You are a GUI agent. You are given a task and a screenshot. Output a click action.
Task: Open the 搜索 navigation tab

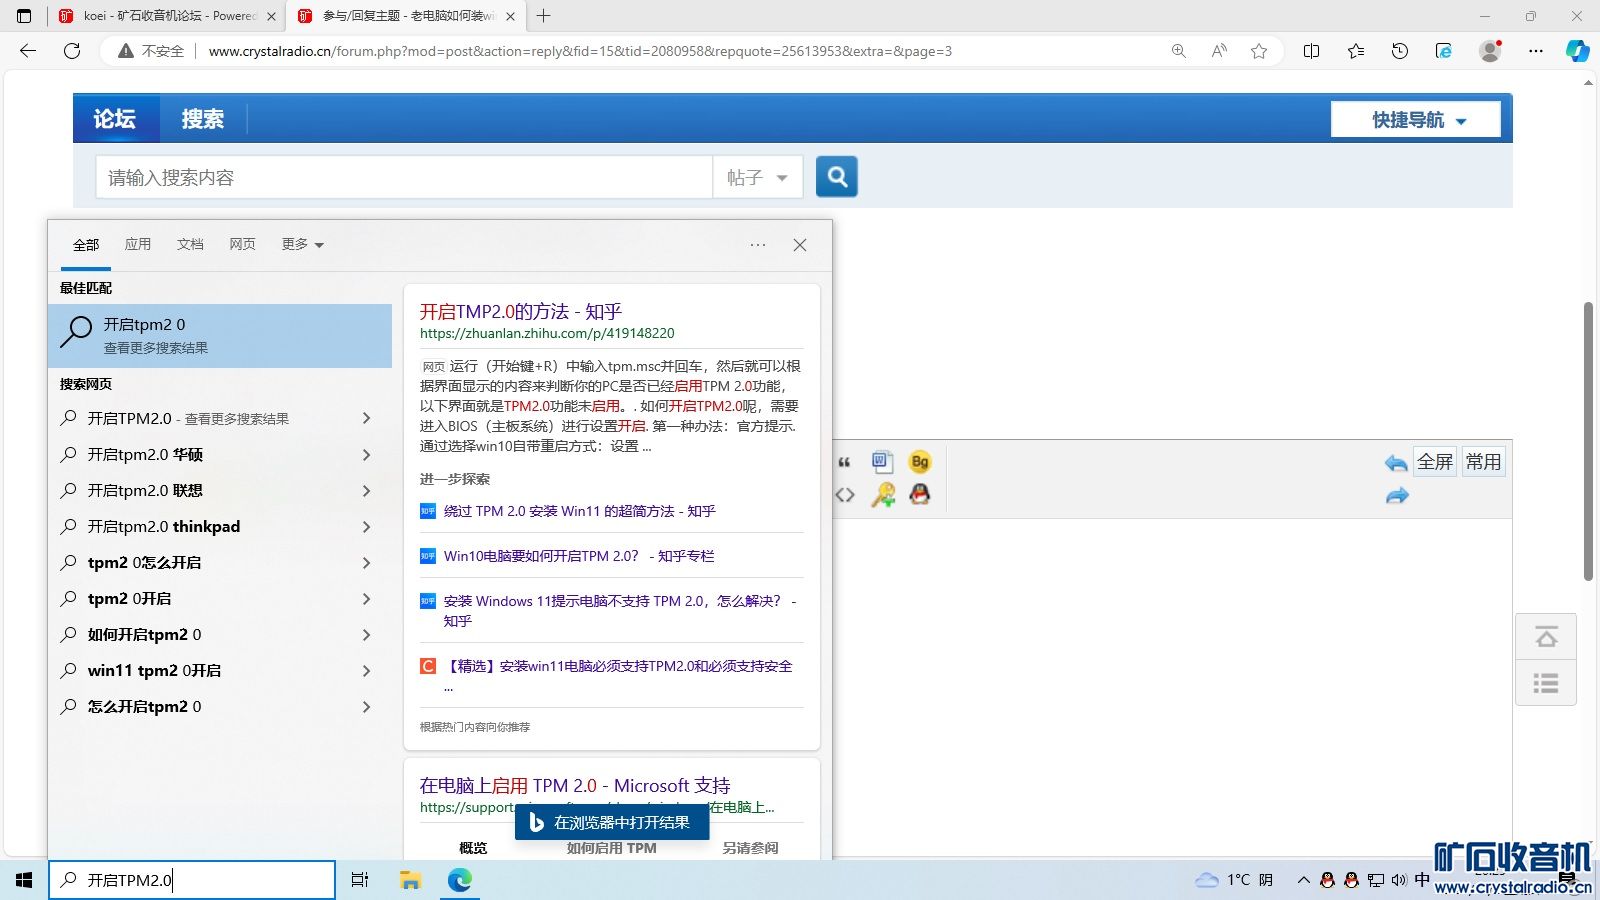click(203, 119)
